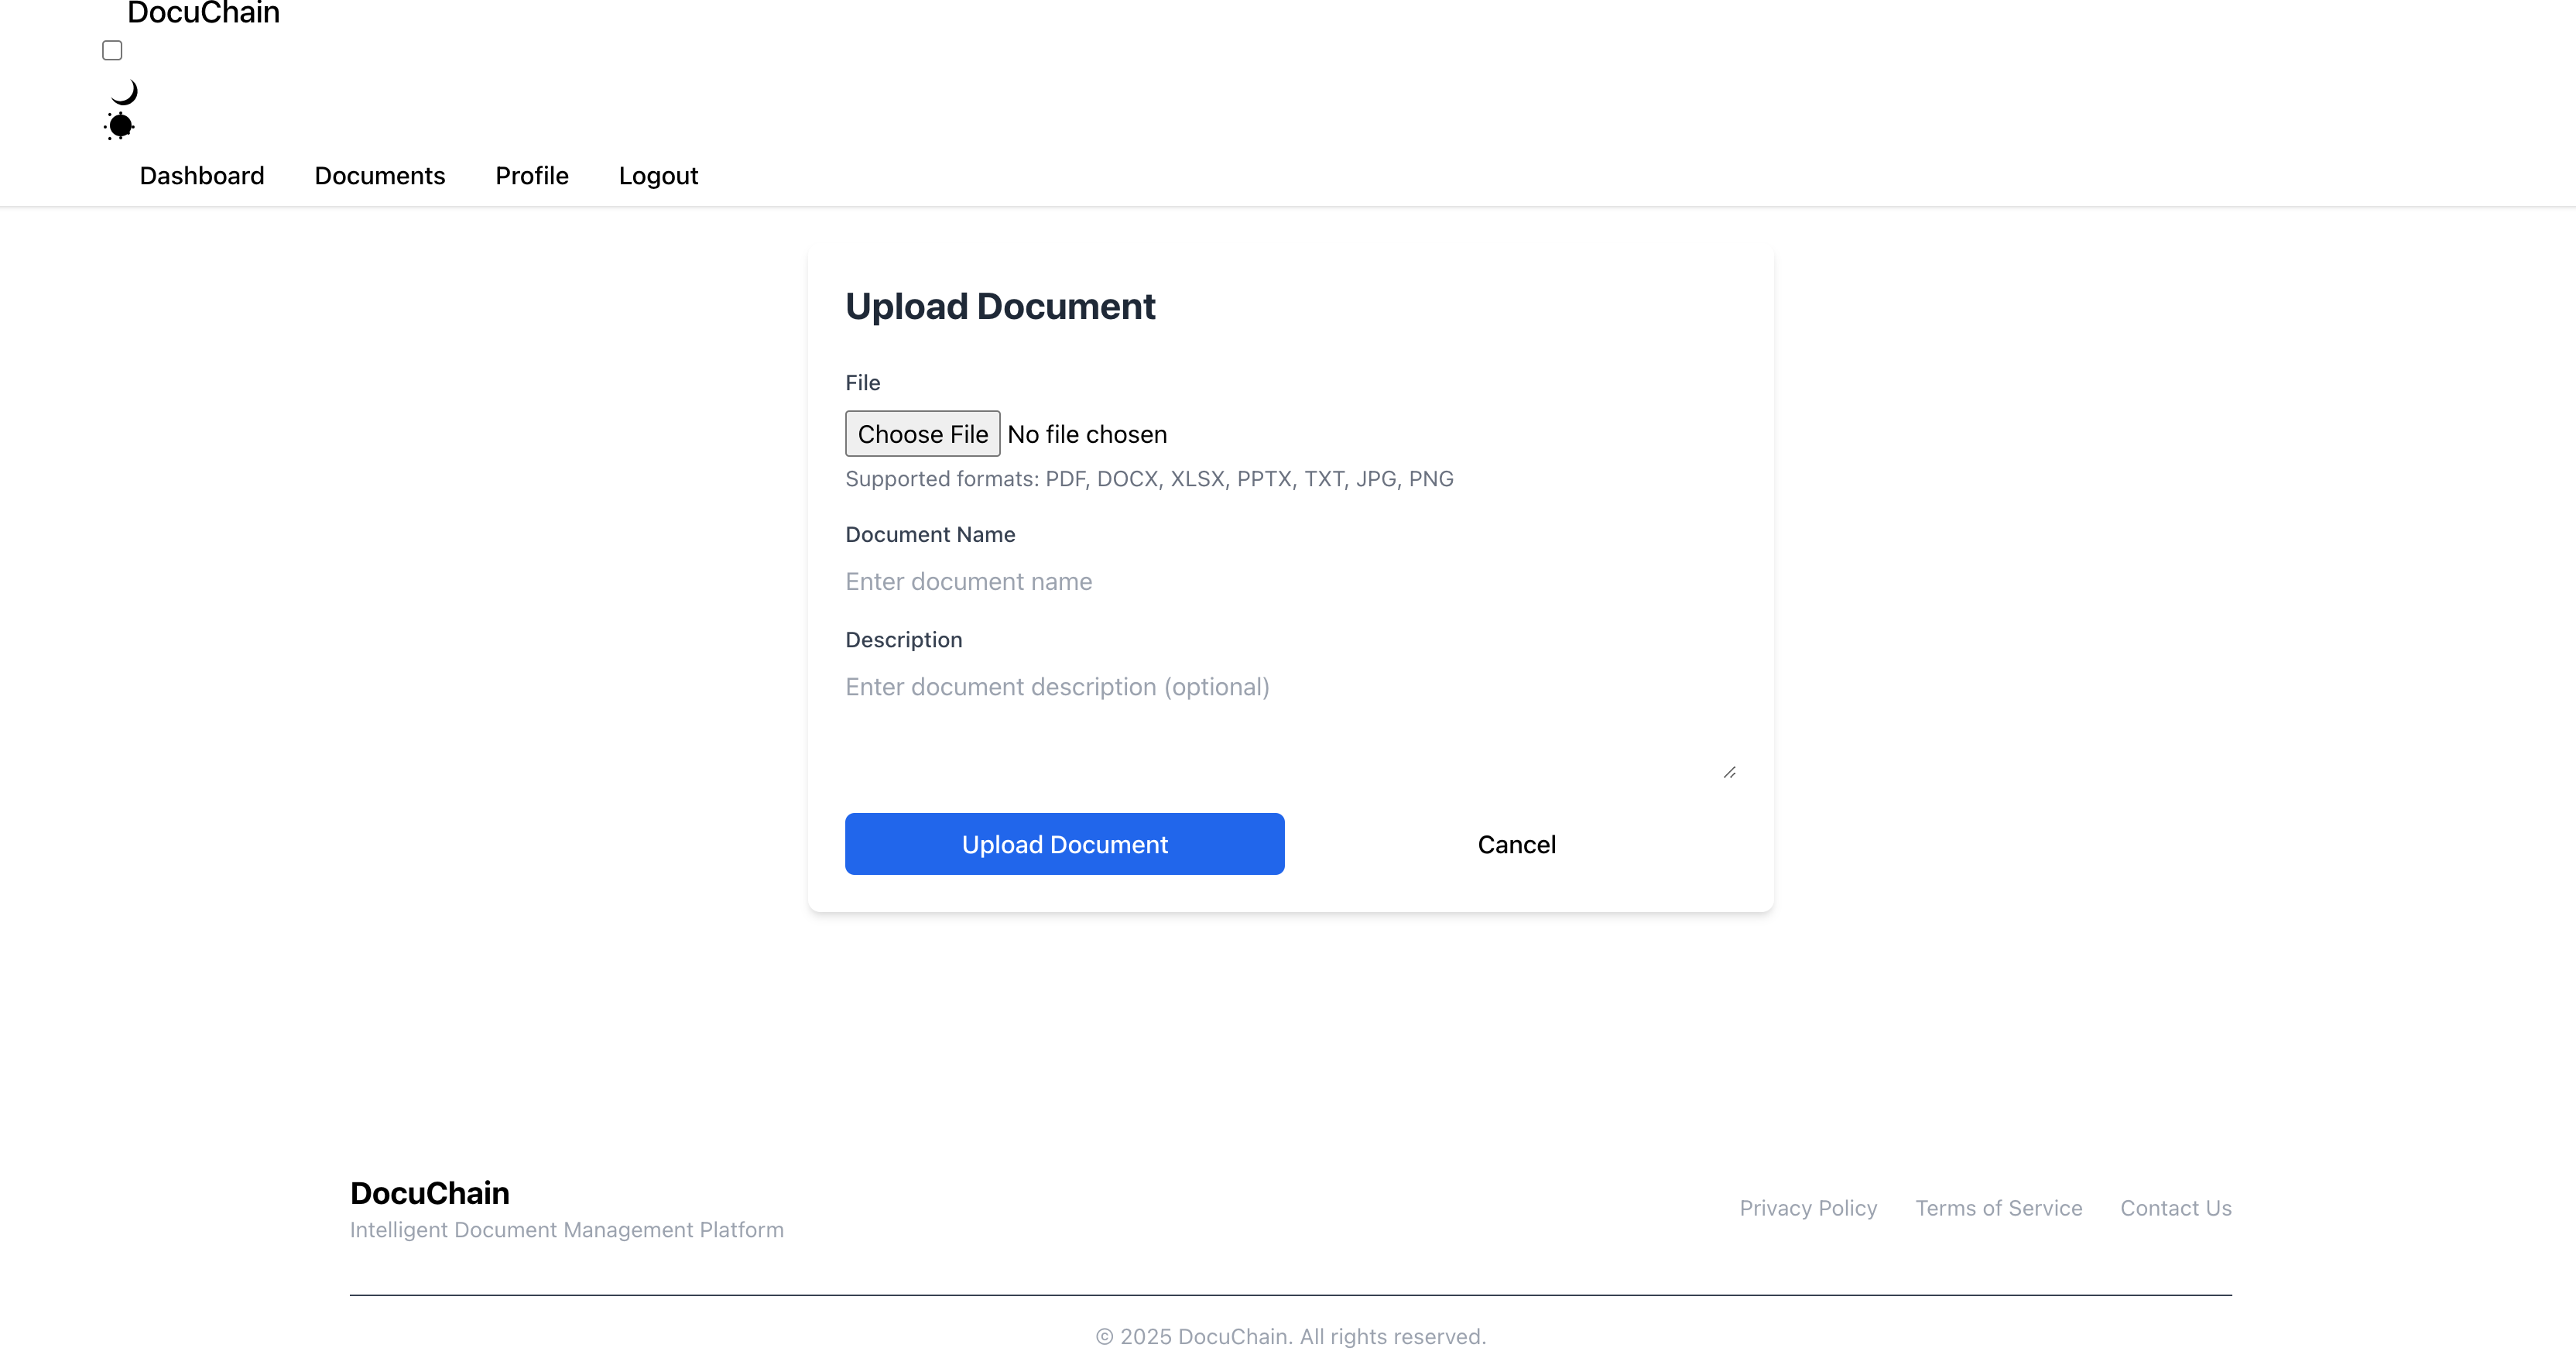Toggle the theme checkbox under DocuChain
This screenshot has height=1372, width=2576.
[112, 50]
